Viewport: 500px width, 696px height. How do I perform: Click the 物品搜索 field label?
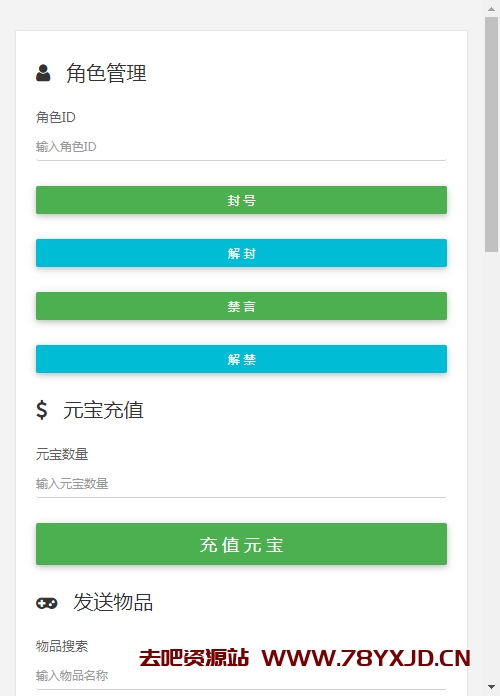point(62,646)
